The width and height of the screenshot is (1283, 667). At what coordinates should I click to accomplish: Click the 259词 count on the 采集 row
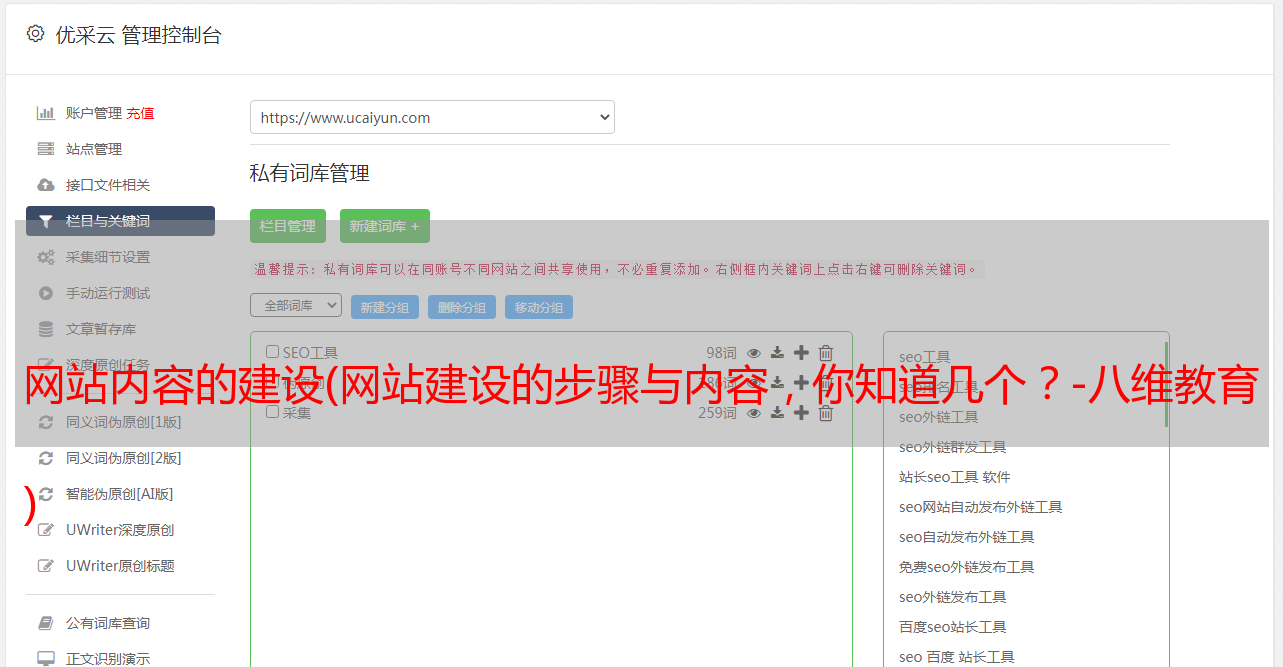click(717, 412)
